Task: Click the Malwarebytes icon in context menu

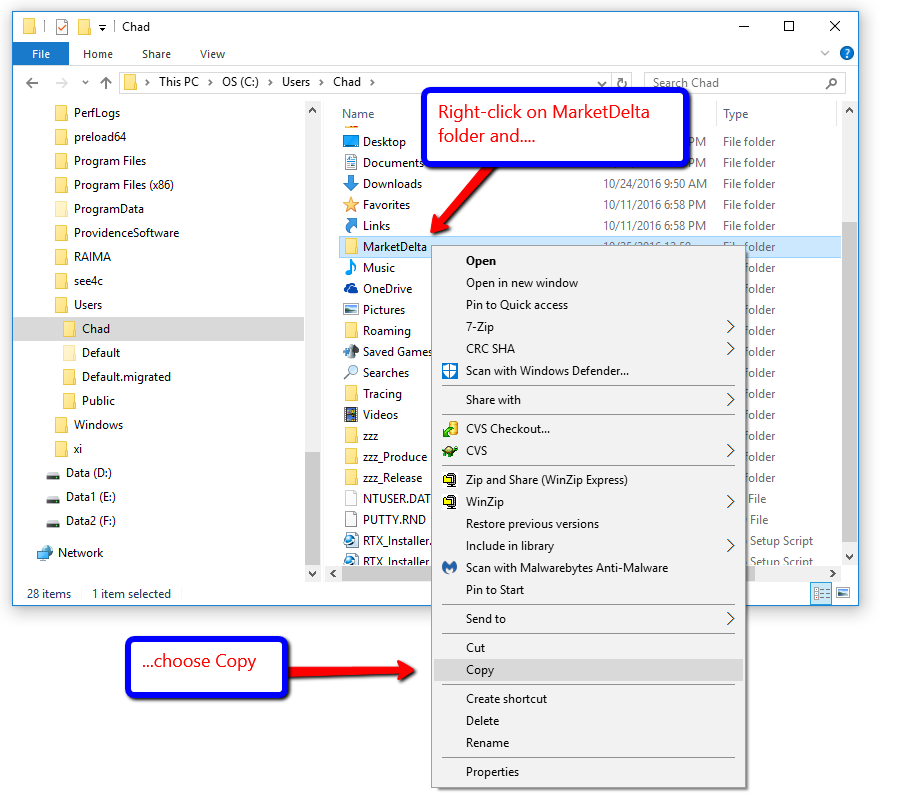Action: pyautogui.click(x=450, y=568)
